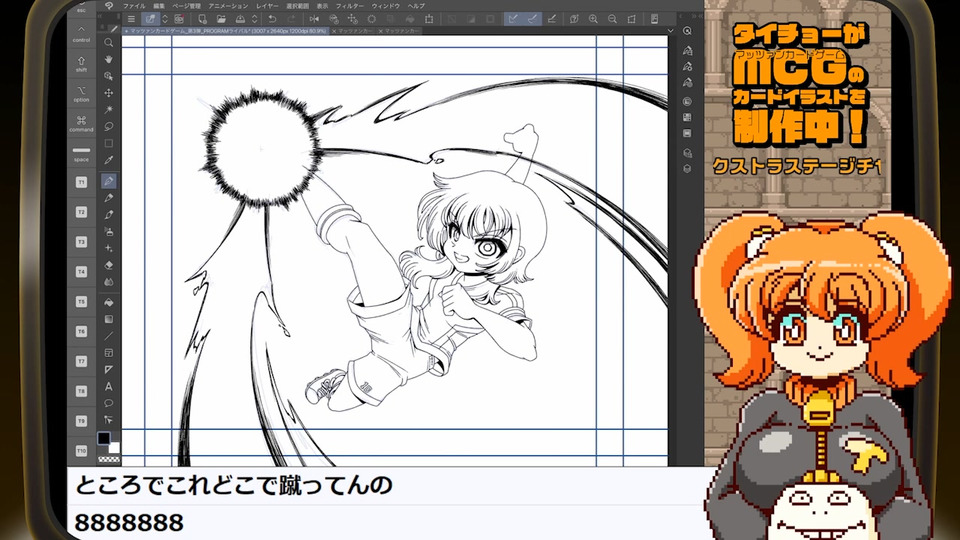Image resolution: width=960 pixels, height=540 pixels.
Task: Toggle the command modifier key
Action: [x=81, y=124]
